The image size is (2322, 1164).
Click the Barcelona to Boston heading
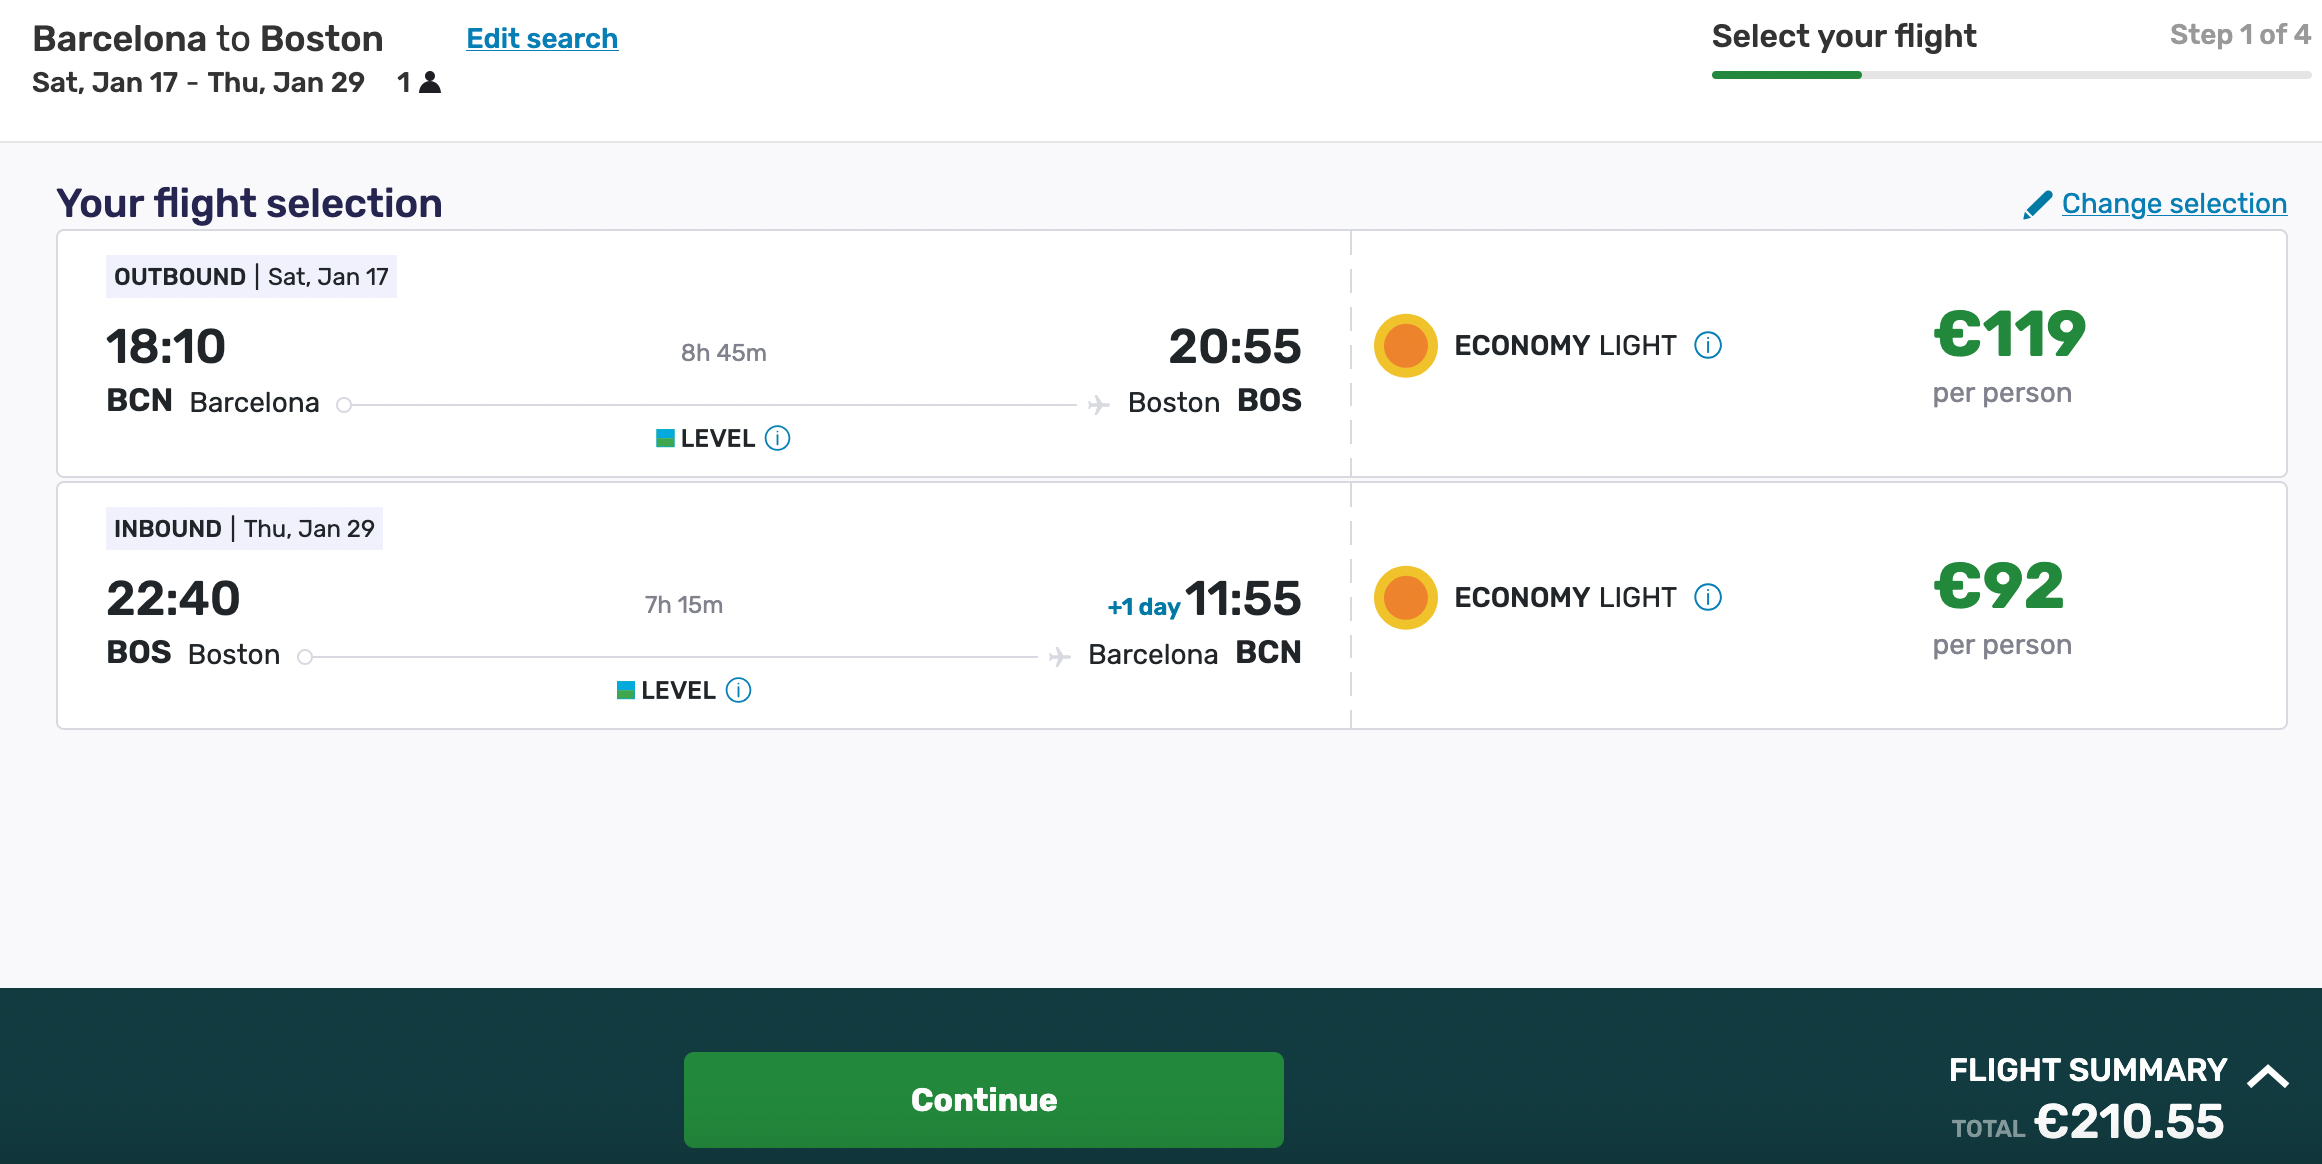click(x=207, y=38)
